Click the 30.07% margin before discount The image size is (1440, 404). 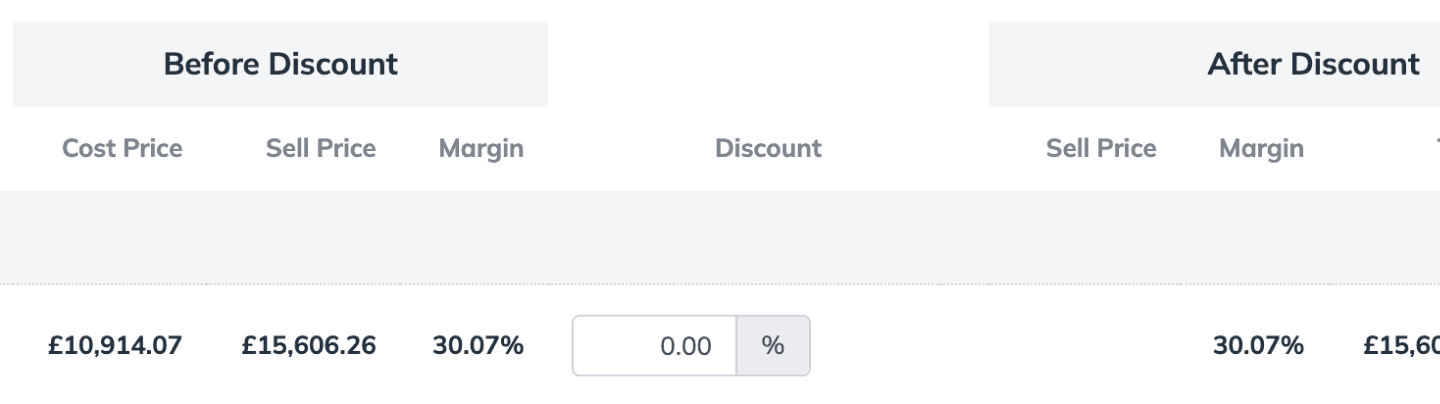tap(478, 346)
